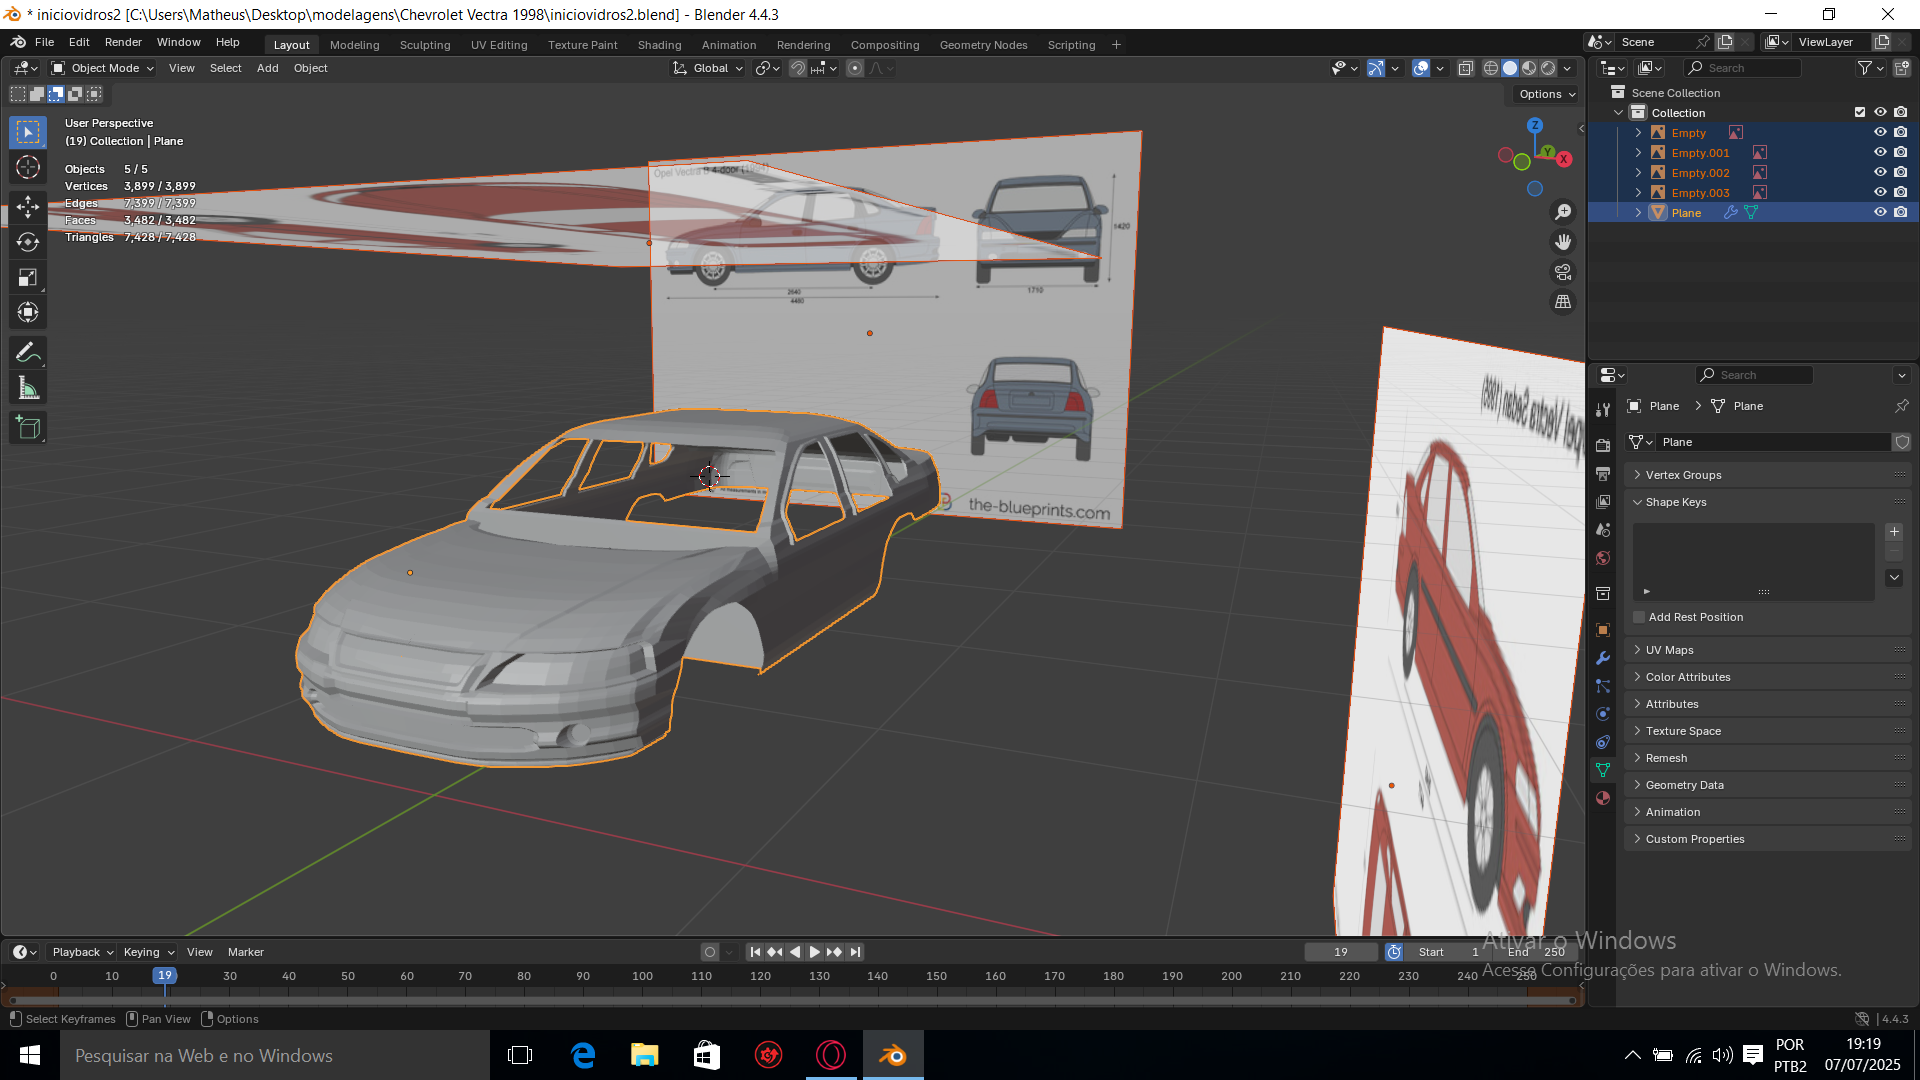Open the Render menu
This screenshot has width=1920, height=1080.
[x=123, y=42]
